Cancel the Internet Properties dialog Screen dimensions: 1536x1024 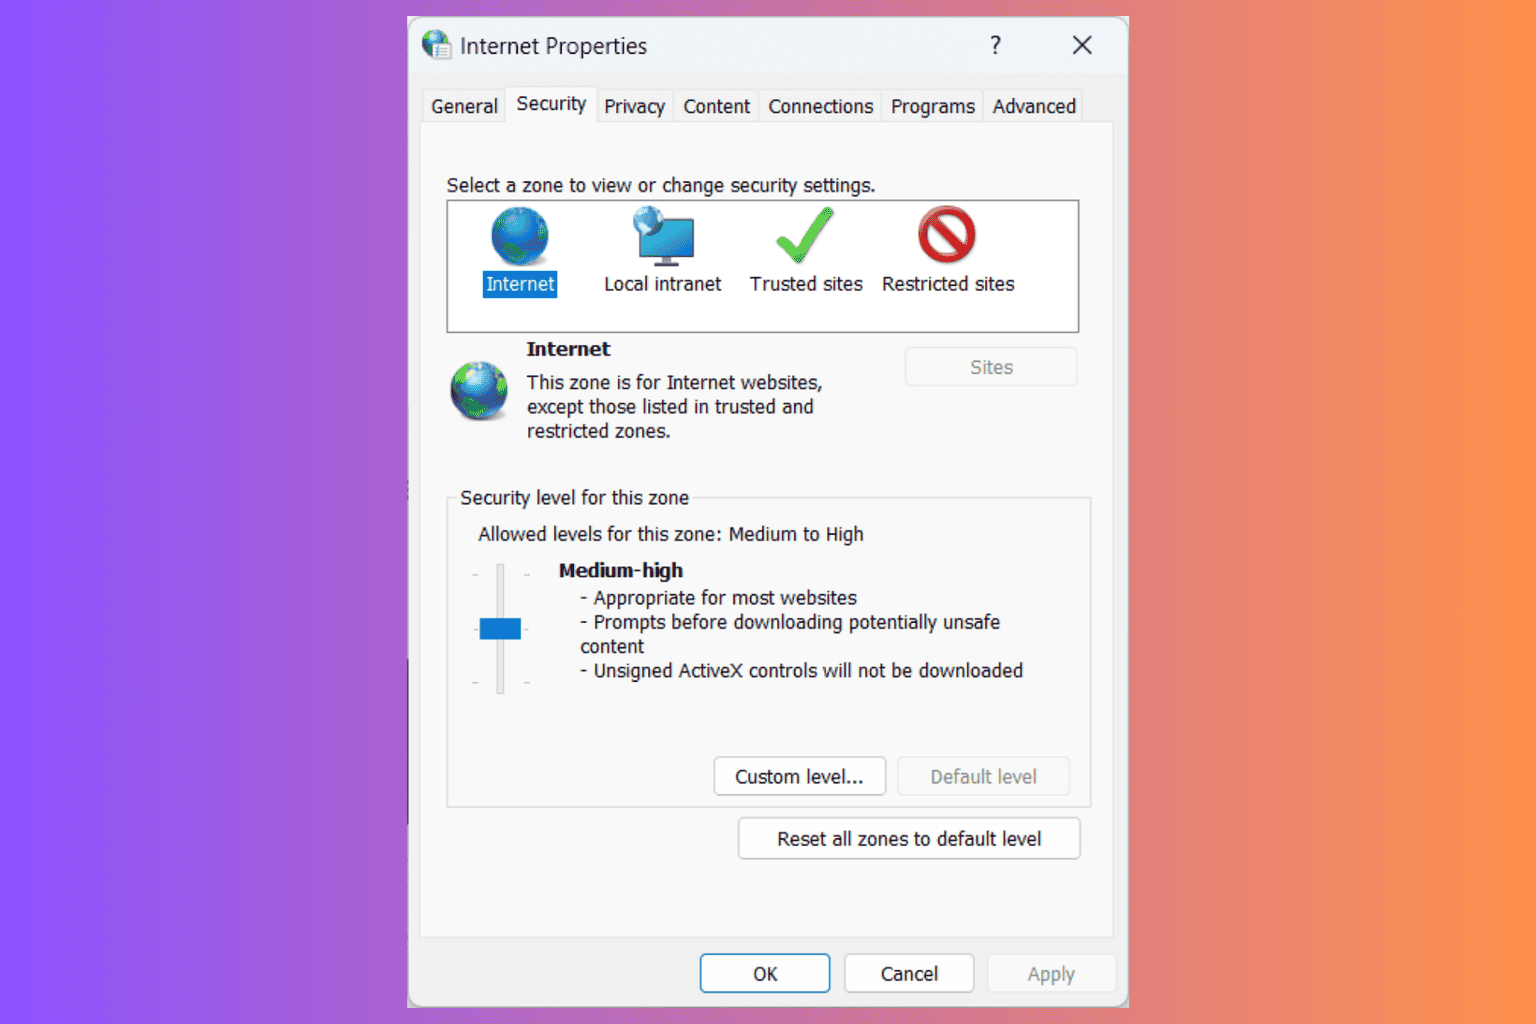click(x=909, y=974)
